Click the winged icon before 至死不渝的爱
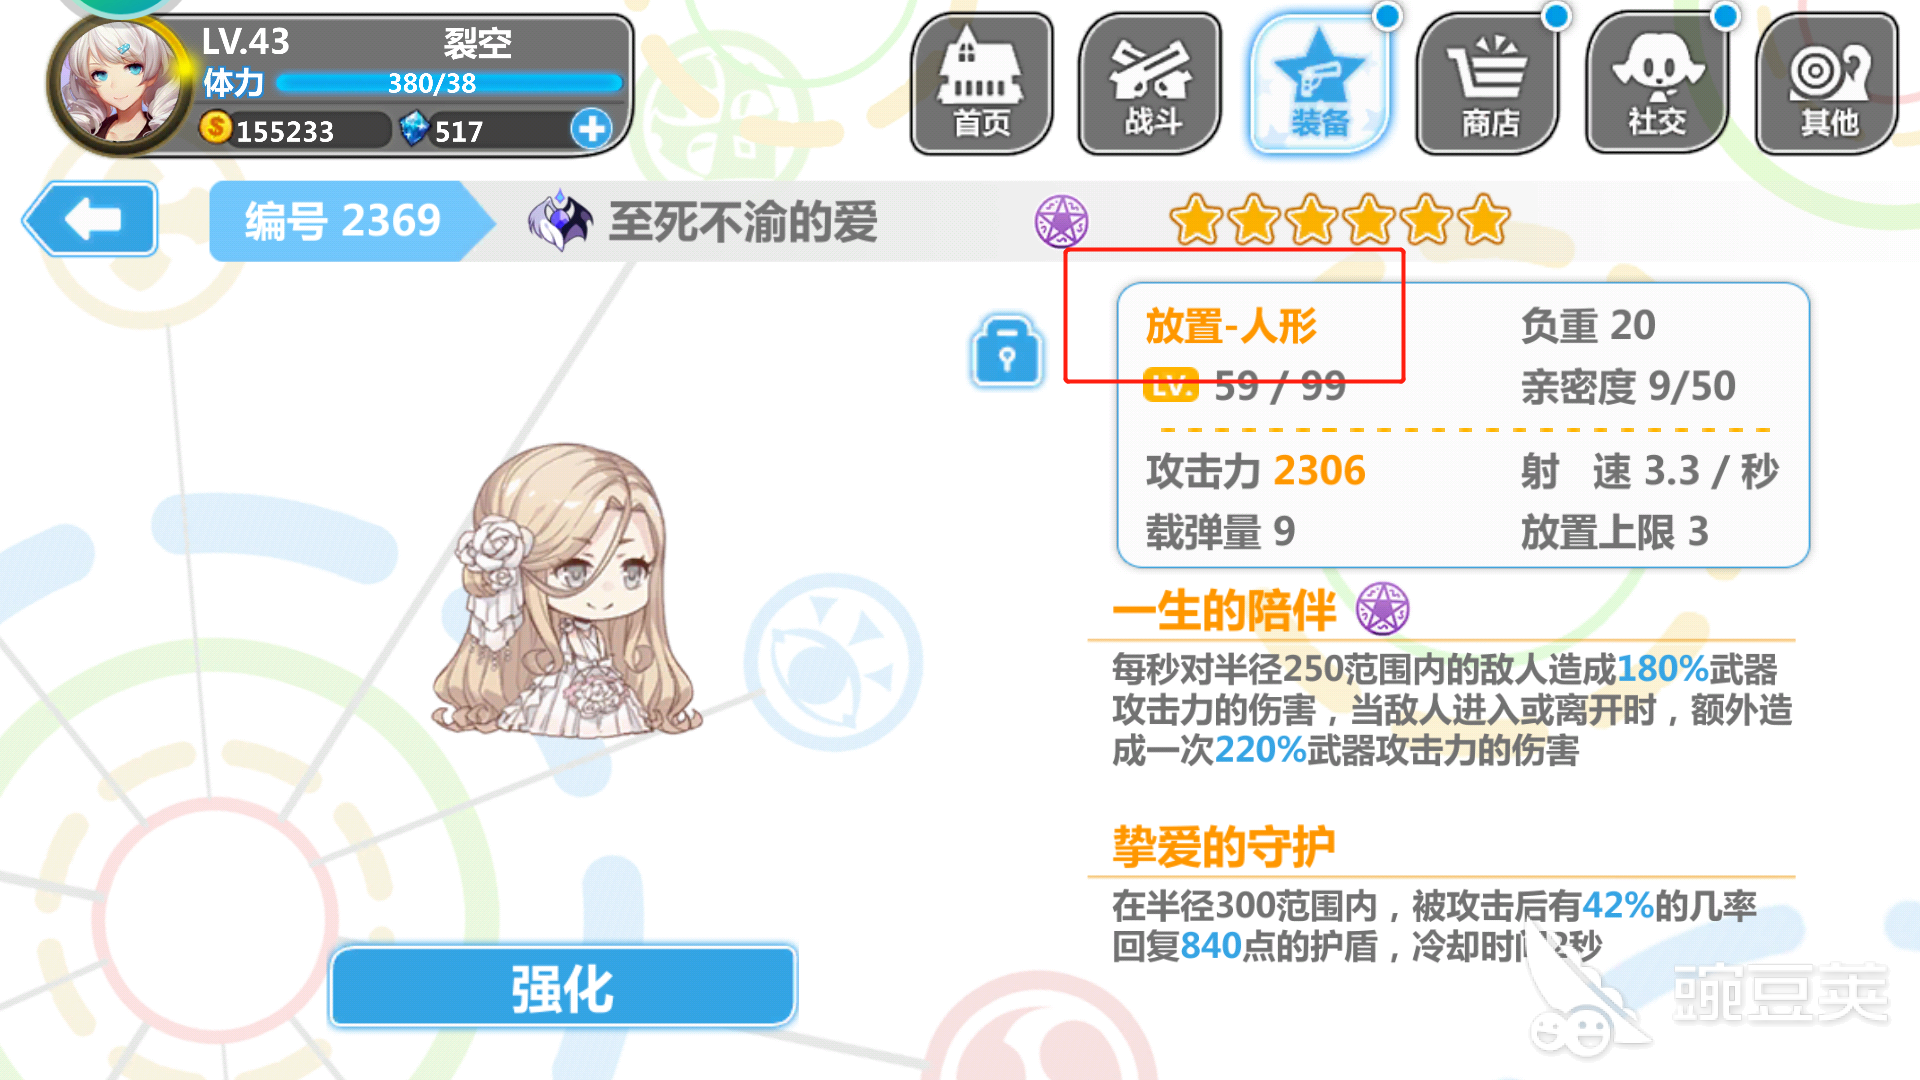 point(560,221)
